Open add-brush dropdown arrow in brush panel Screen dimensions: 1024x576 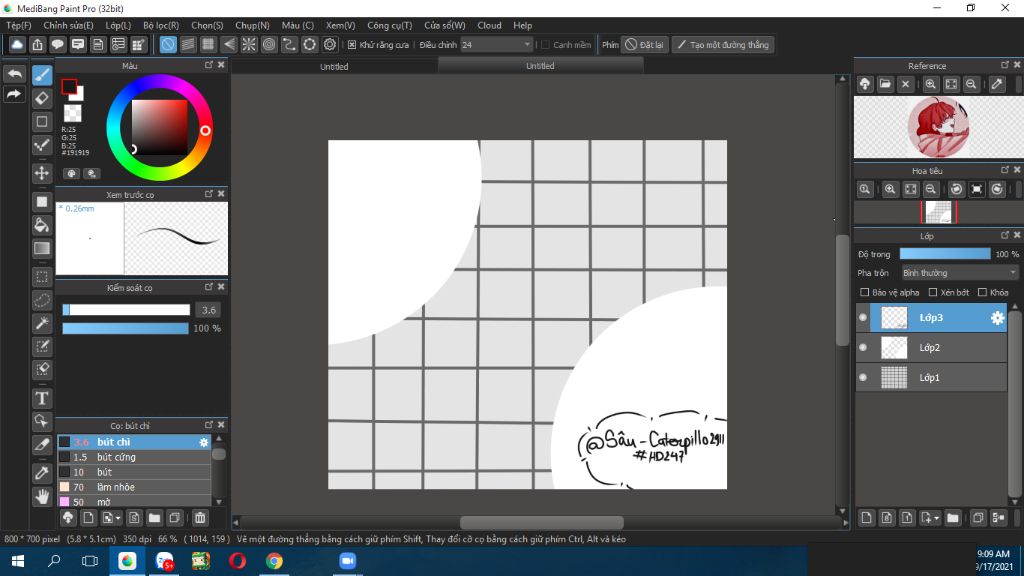118,518
